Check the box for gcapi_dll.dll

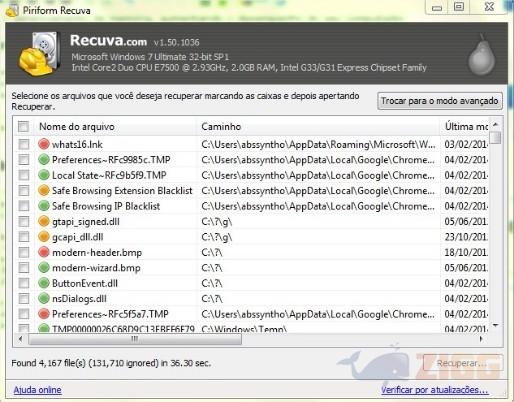pos(24,237)
